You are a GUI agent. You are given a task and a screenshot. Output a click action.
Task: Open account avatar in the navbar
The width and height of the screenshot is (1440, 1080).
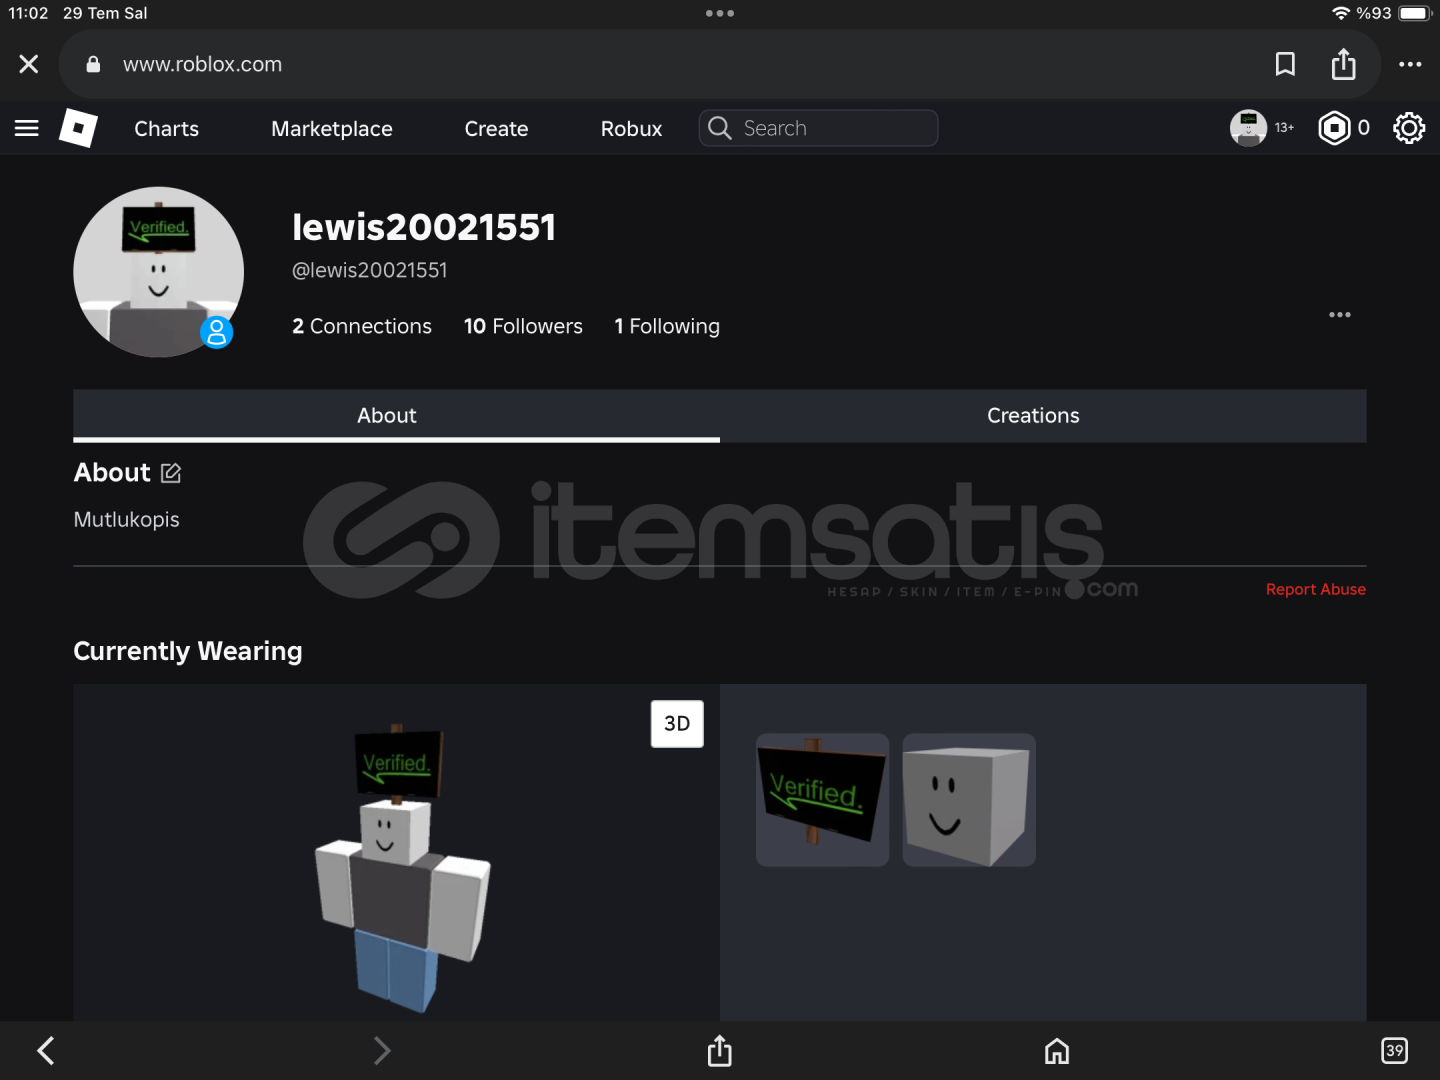[1248, 128]
